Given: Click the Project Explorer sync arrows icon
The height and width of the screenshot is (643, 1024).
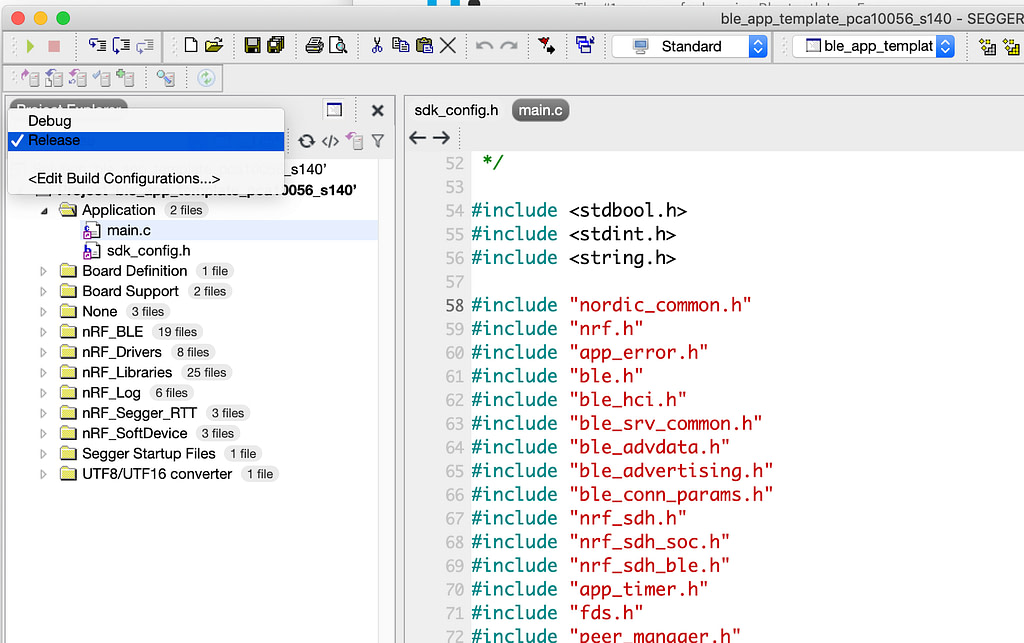Looking at the screenshot, I should pos(306,142).
